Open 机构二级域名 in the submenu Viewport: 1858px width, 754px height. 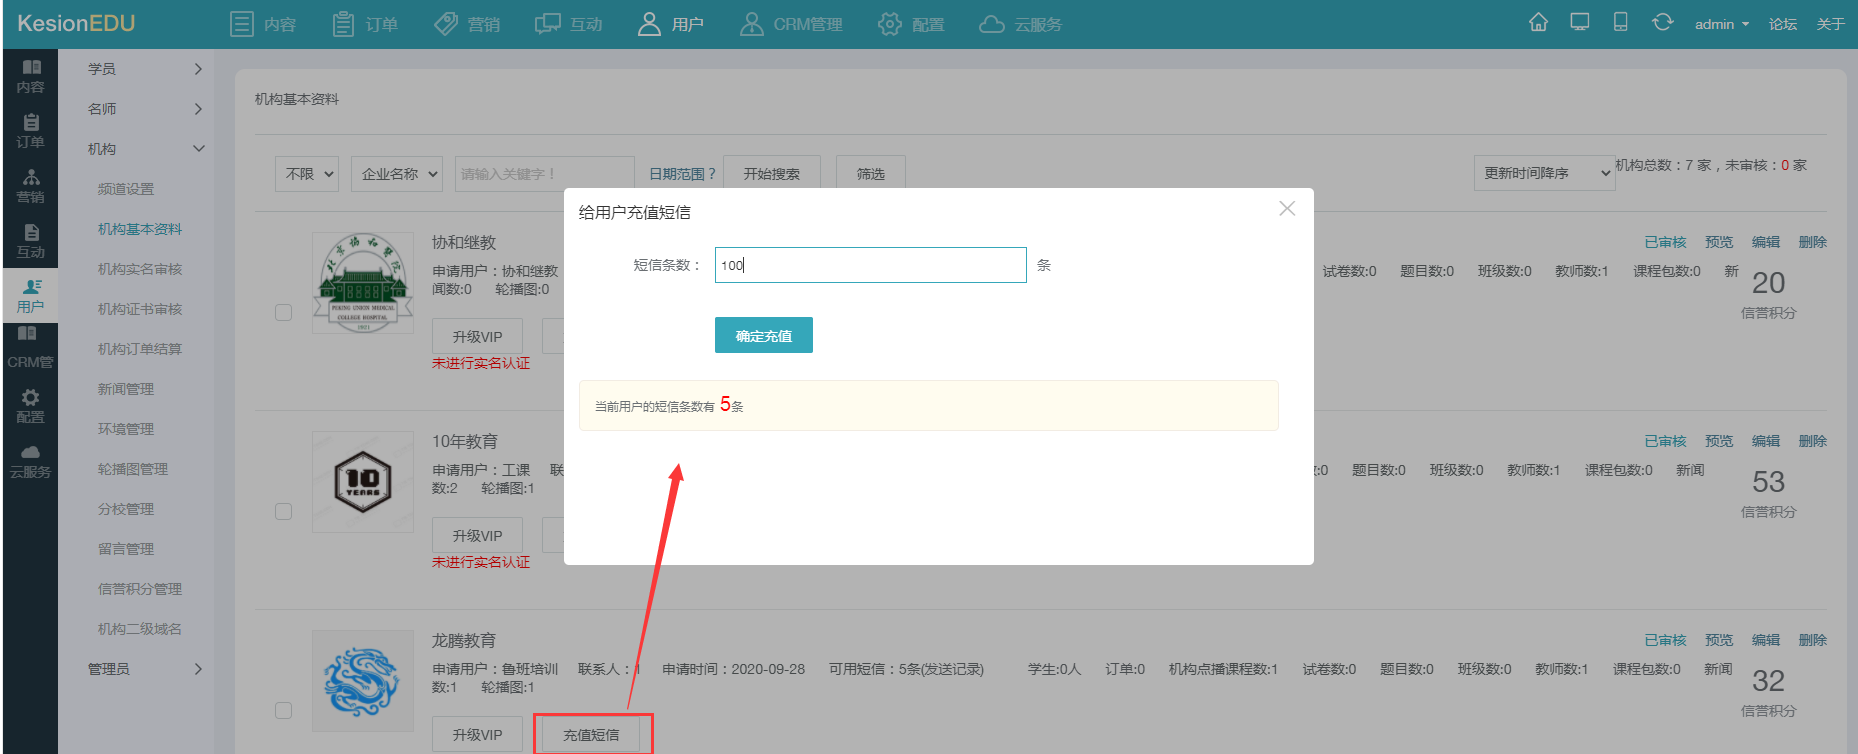[140, 629]
